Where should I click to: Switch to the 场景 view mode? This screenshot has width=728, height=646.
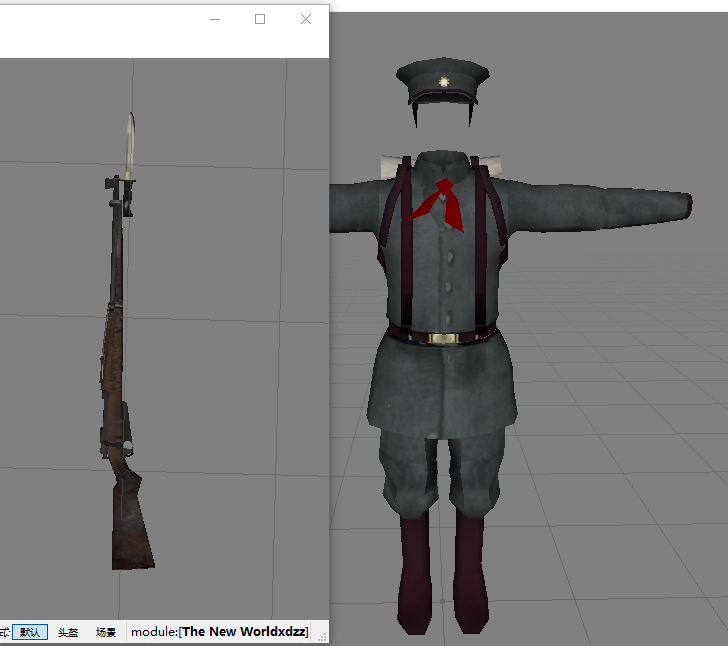tap(105, 632)
